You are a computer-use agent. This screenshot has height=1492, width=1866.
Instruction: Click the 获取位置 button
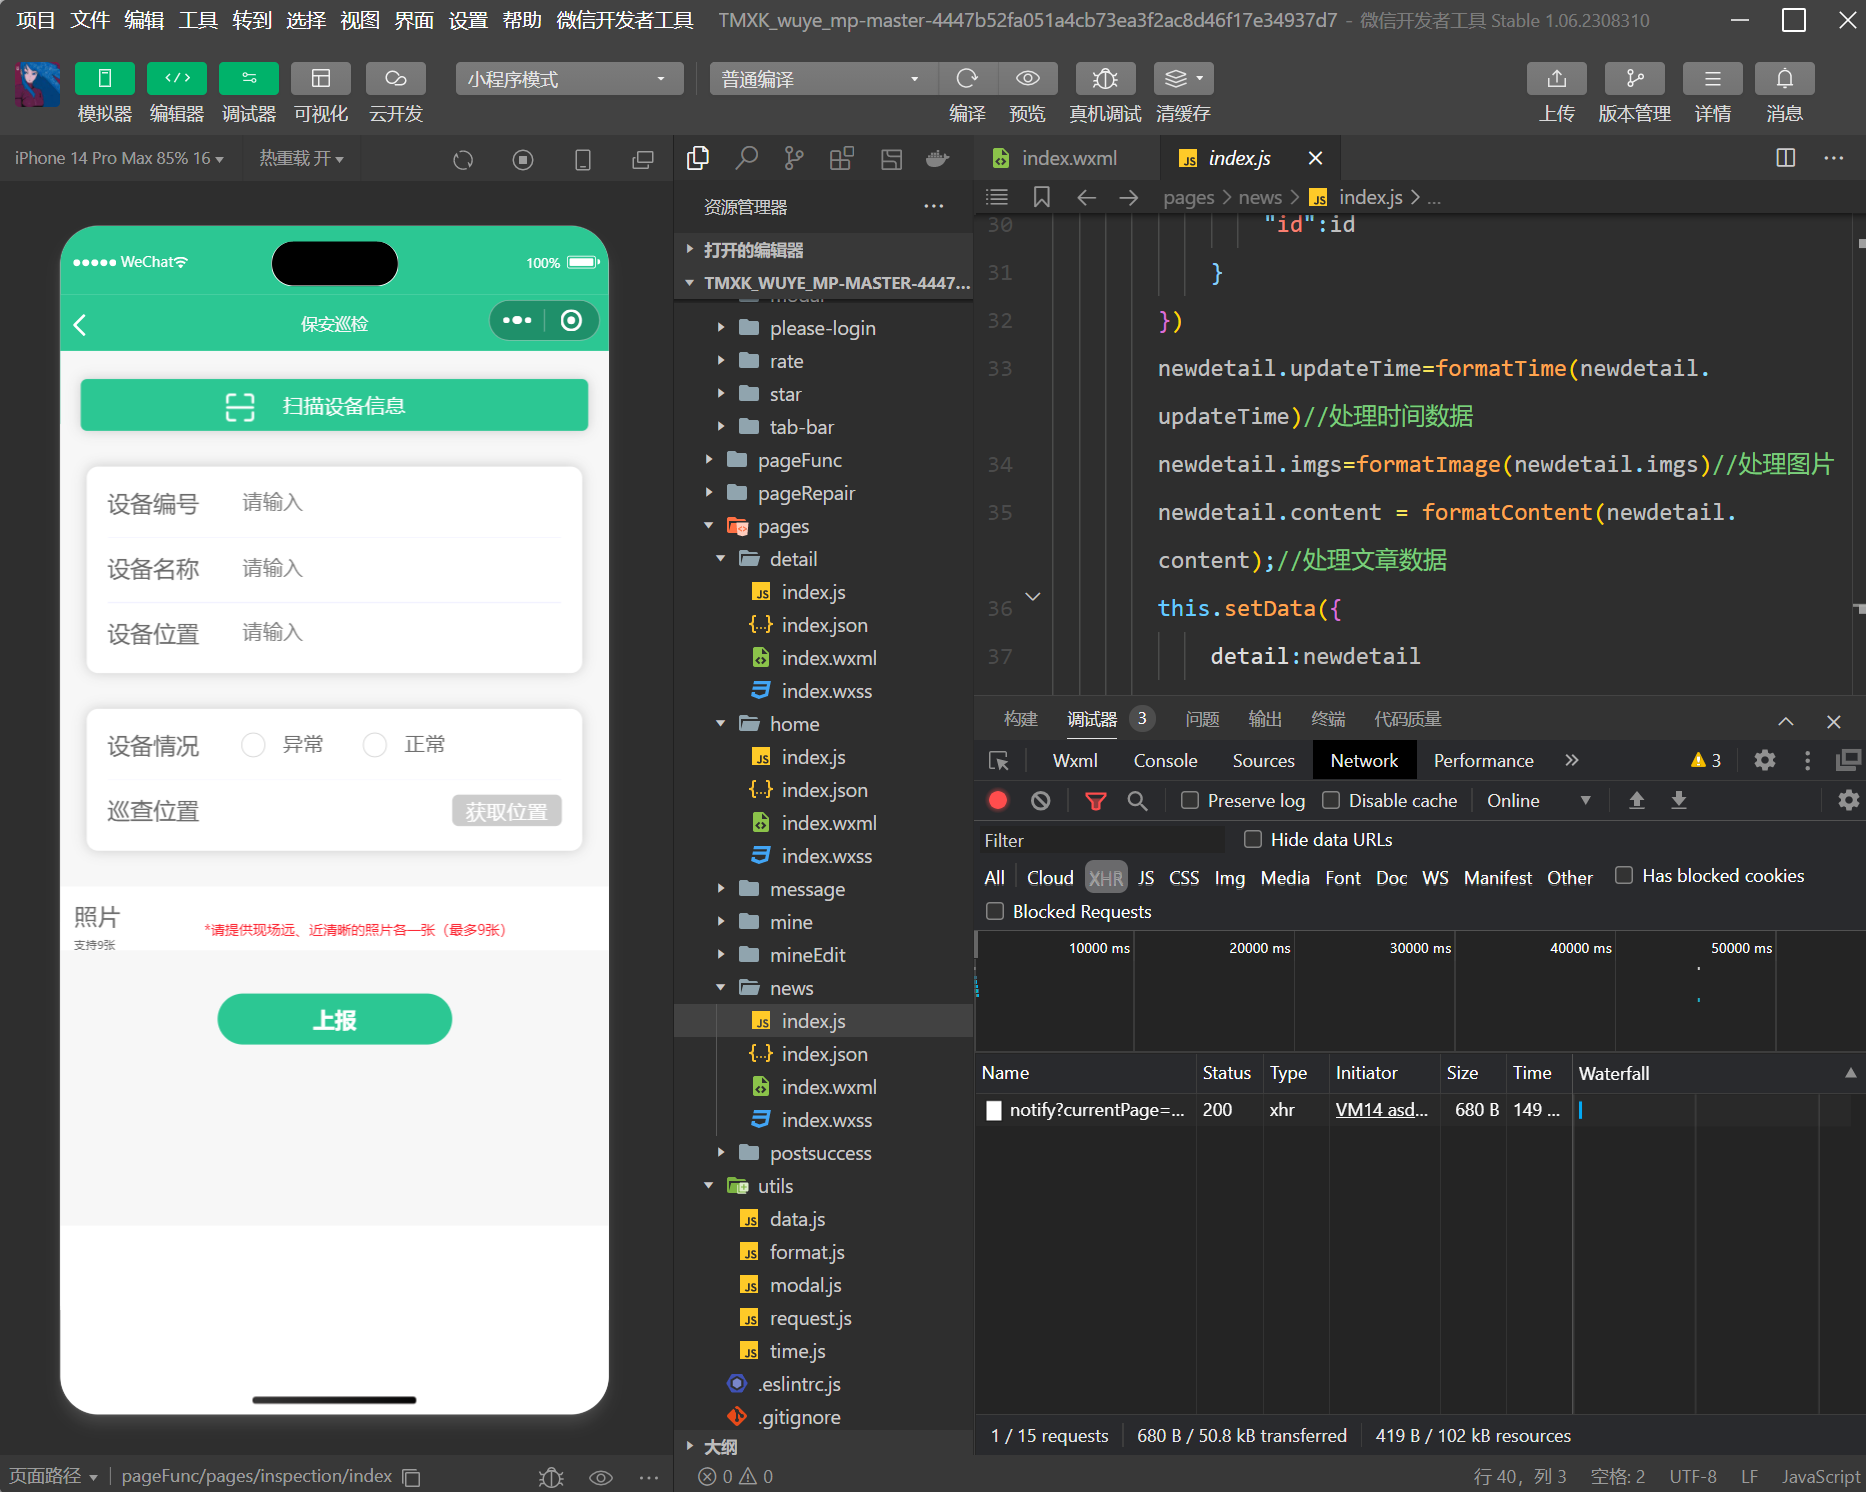coord(506,811)
